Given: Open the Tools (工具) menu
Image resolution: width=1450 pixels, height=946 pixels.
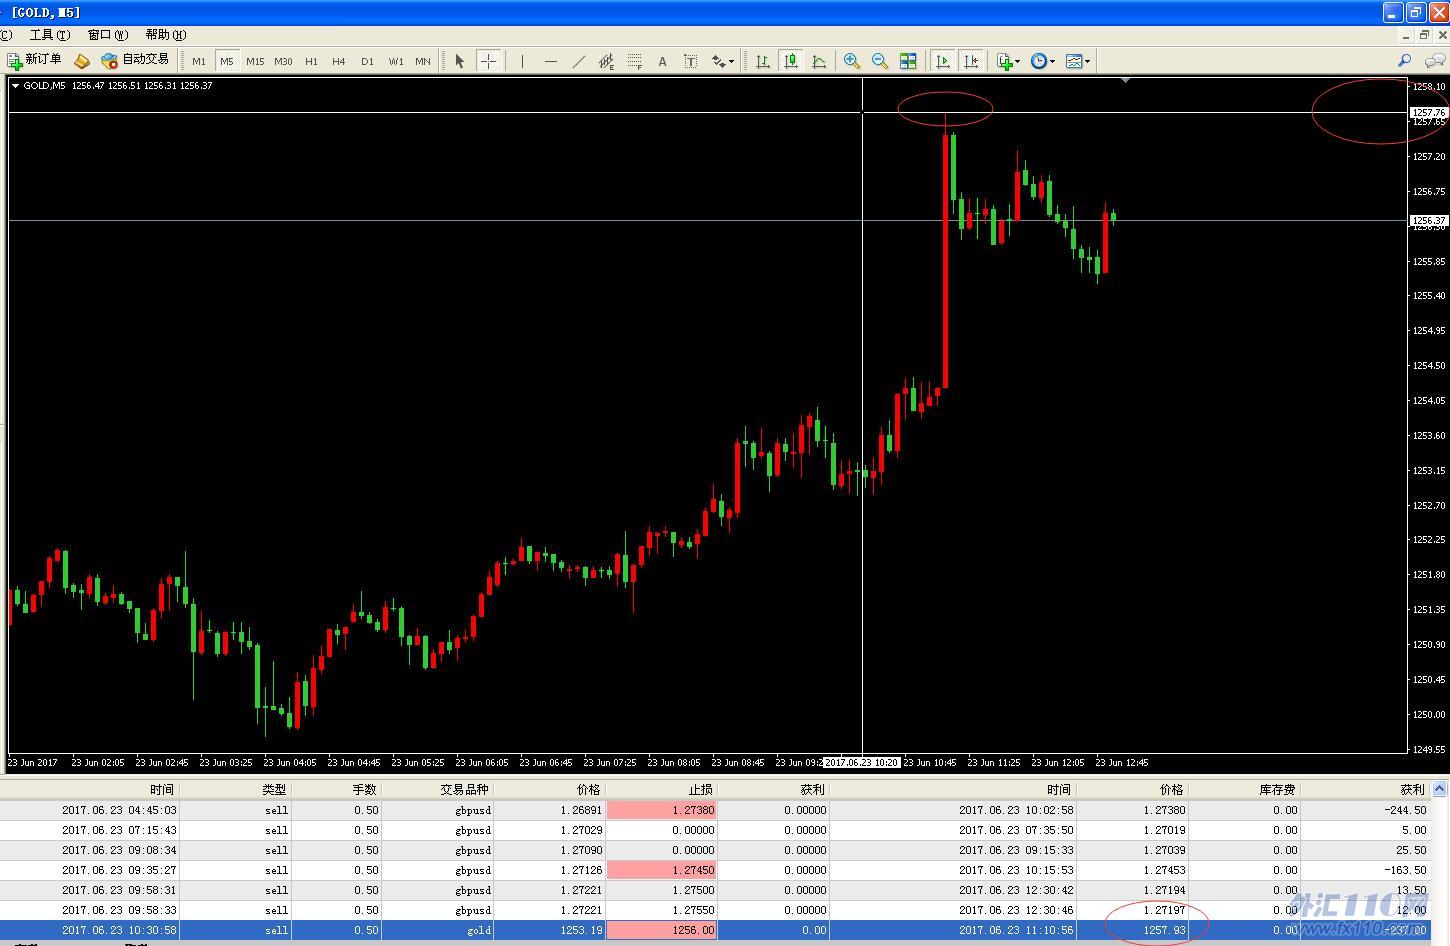Looking at the screenshot, I should [49, 35].
